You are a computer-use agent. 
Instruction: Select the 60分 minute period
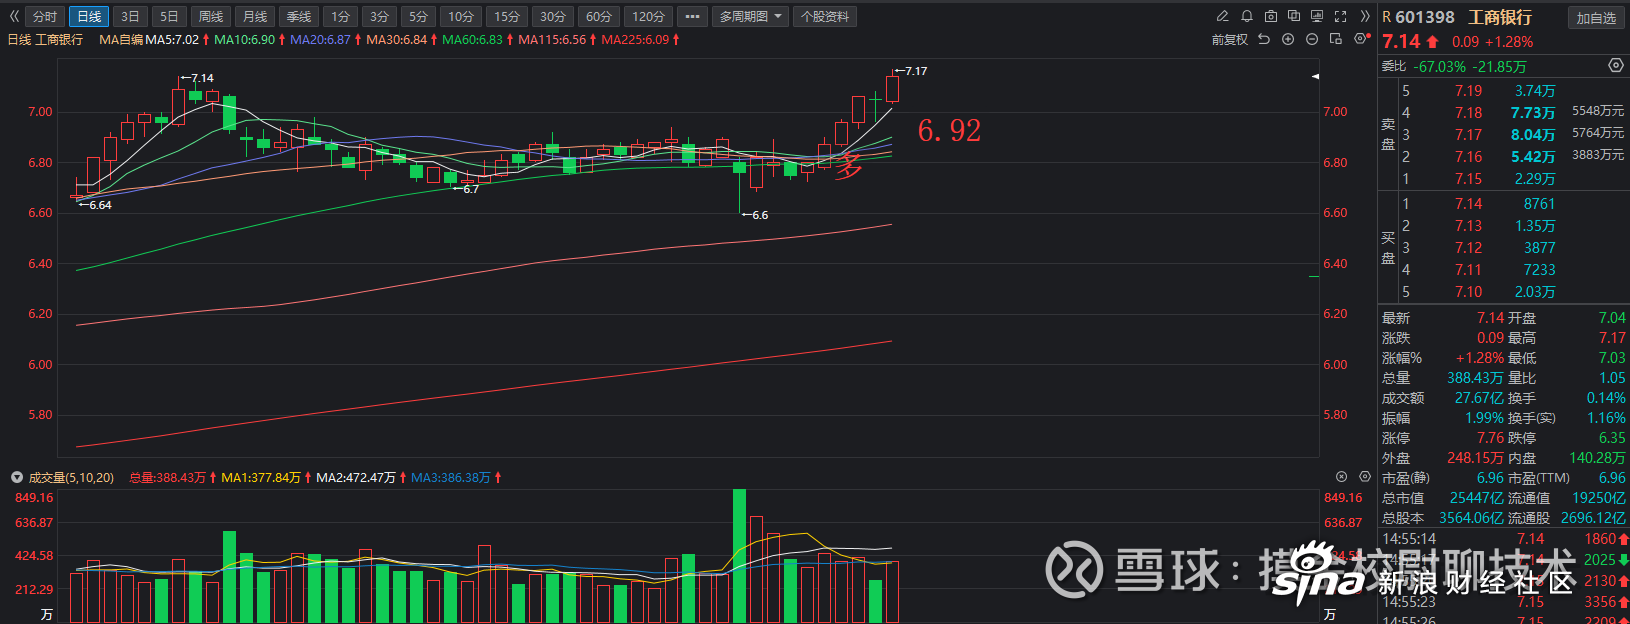(x=598, y=16)
